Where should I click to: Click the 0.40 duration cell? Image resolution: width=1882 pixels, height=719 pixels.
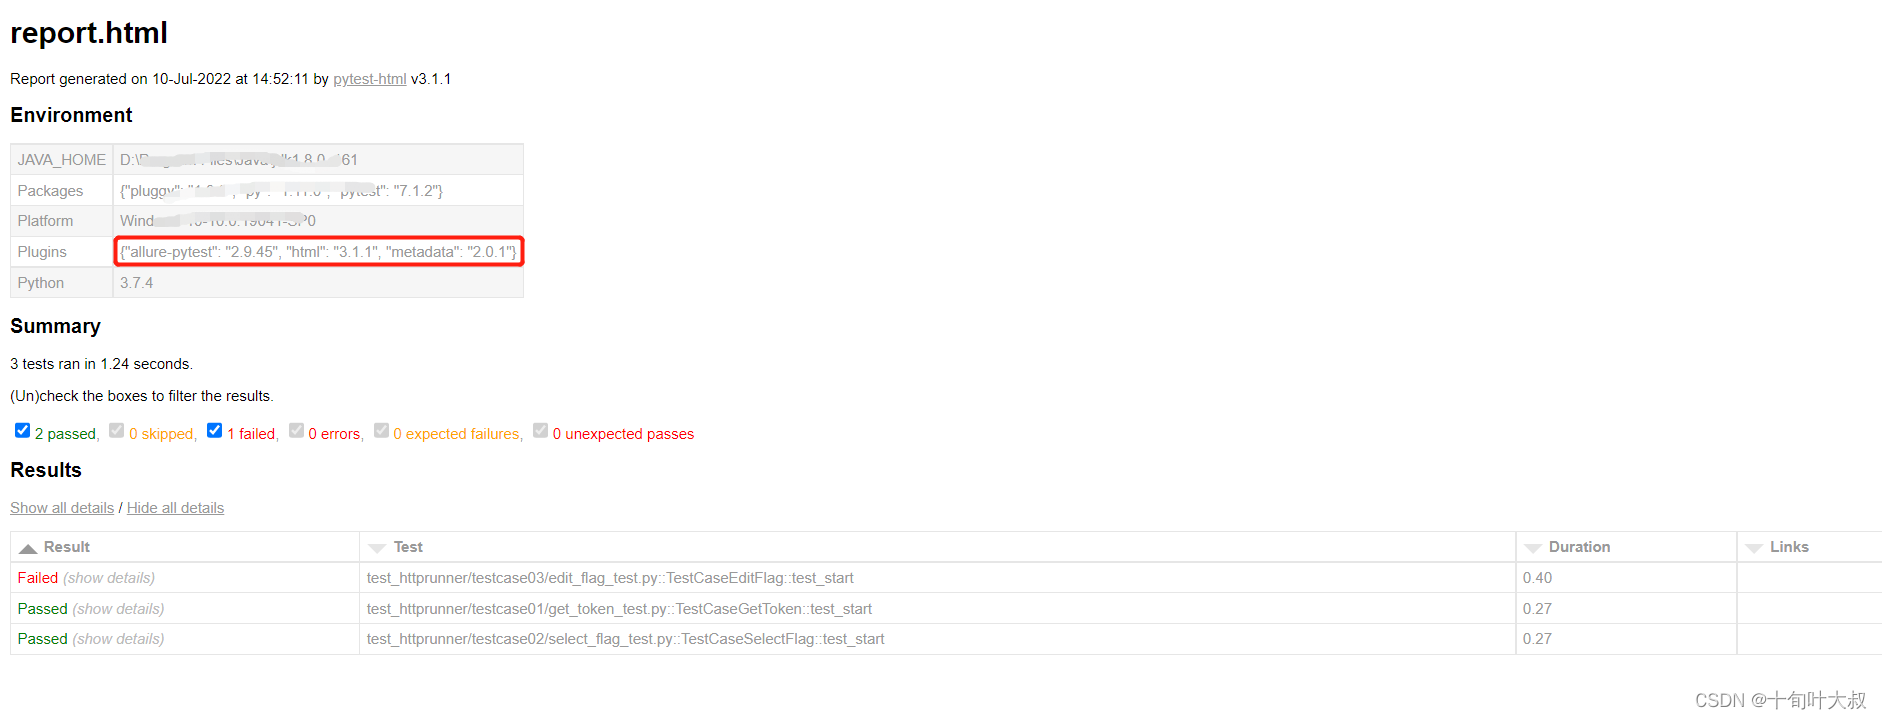[1626, 578]
